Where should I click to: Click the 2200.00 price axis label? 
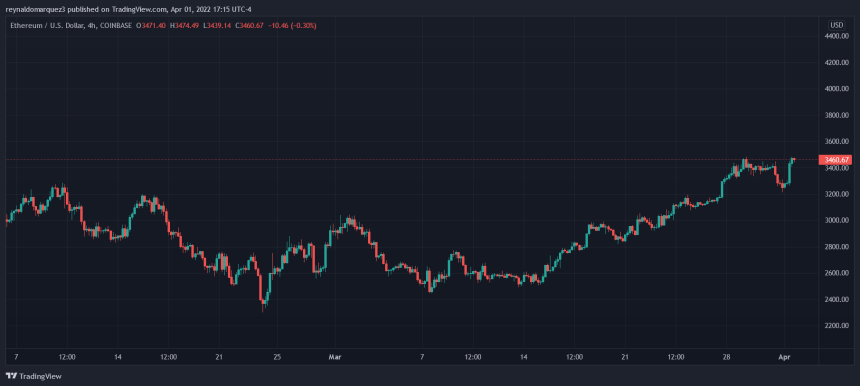[836, 326]
